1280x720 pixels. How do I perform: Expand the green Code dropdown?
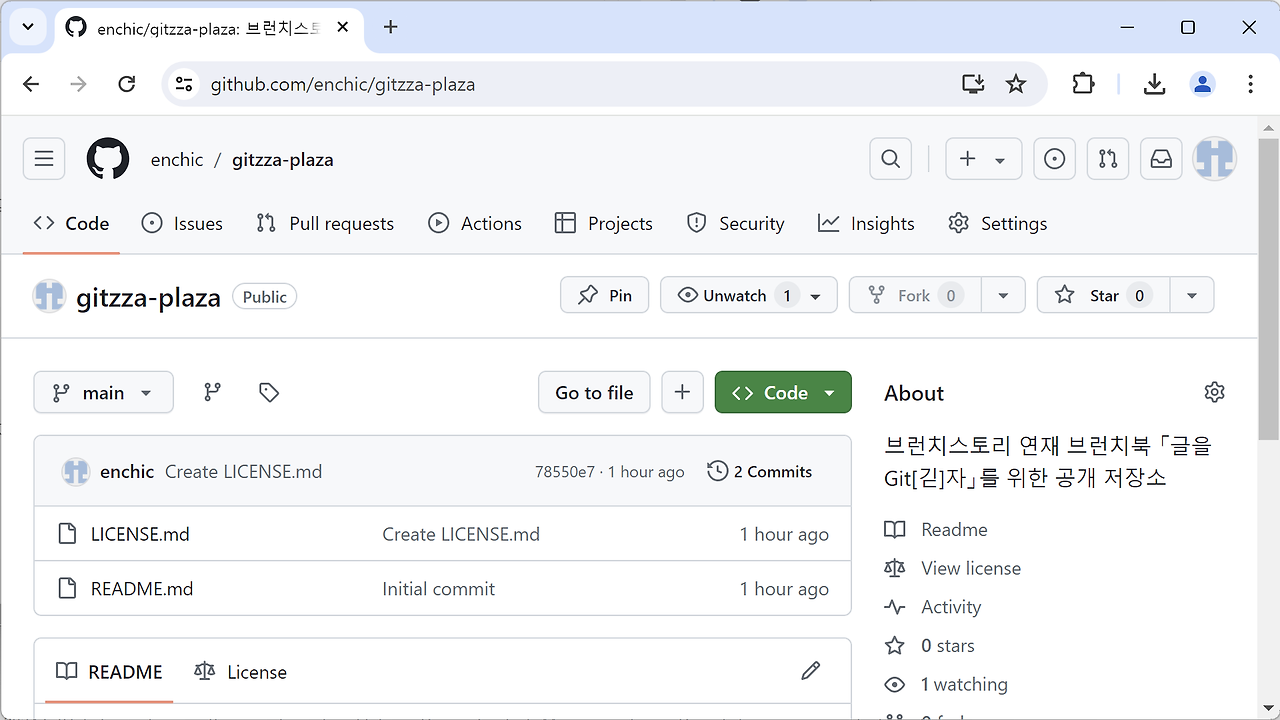(829, 393)
